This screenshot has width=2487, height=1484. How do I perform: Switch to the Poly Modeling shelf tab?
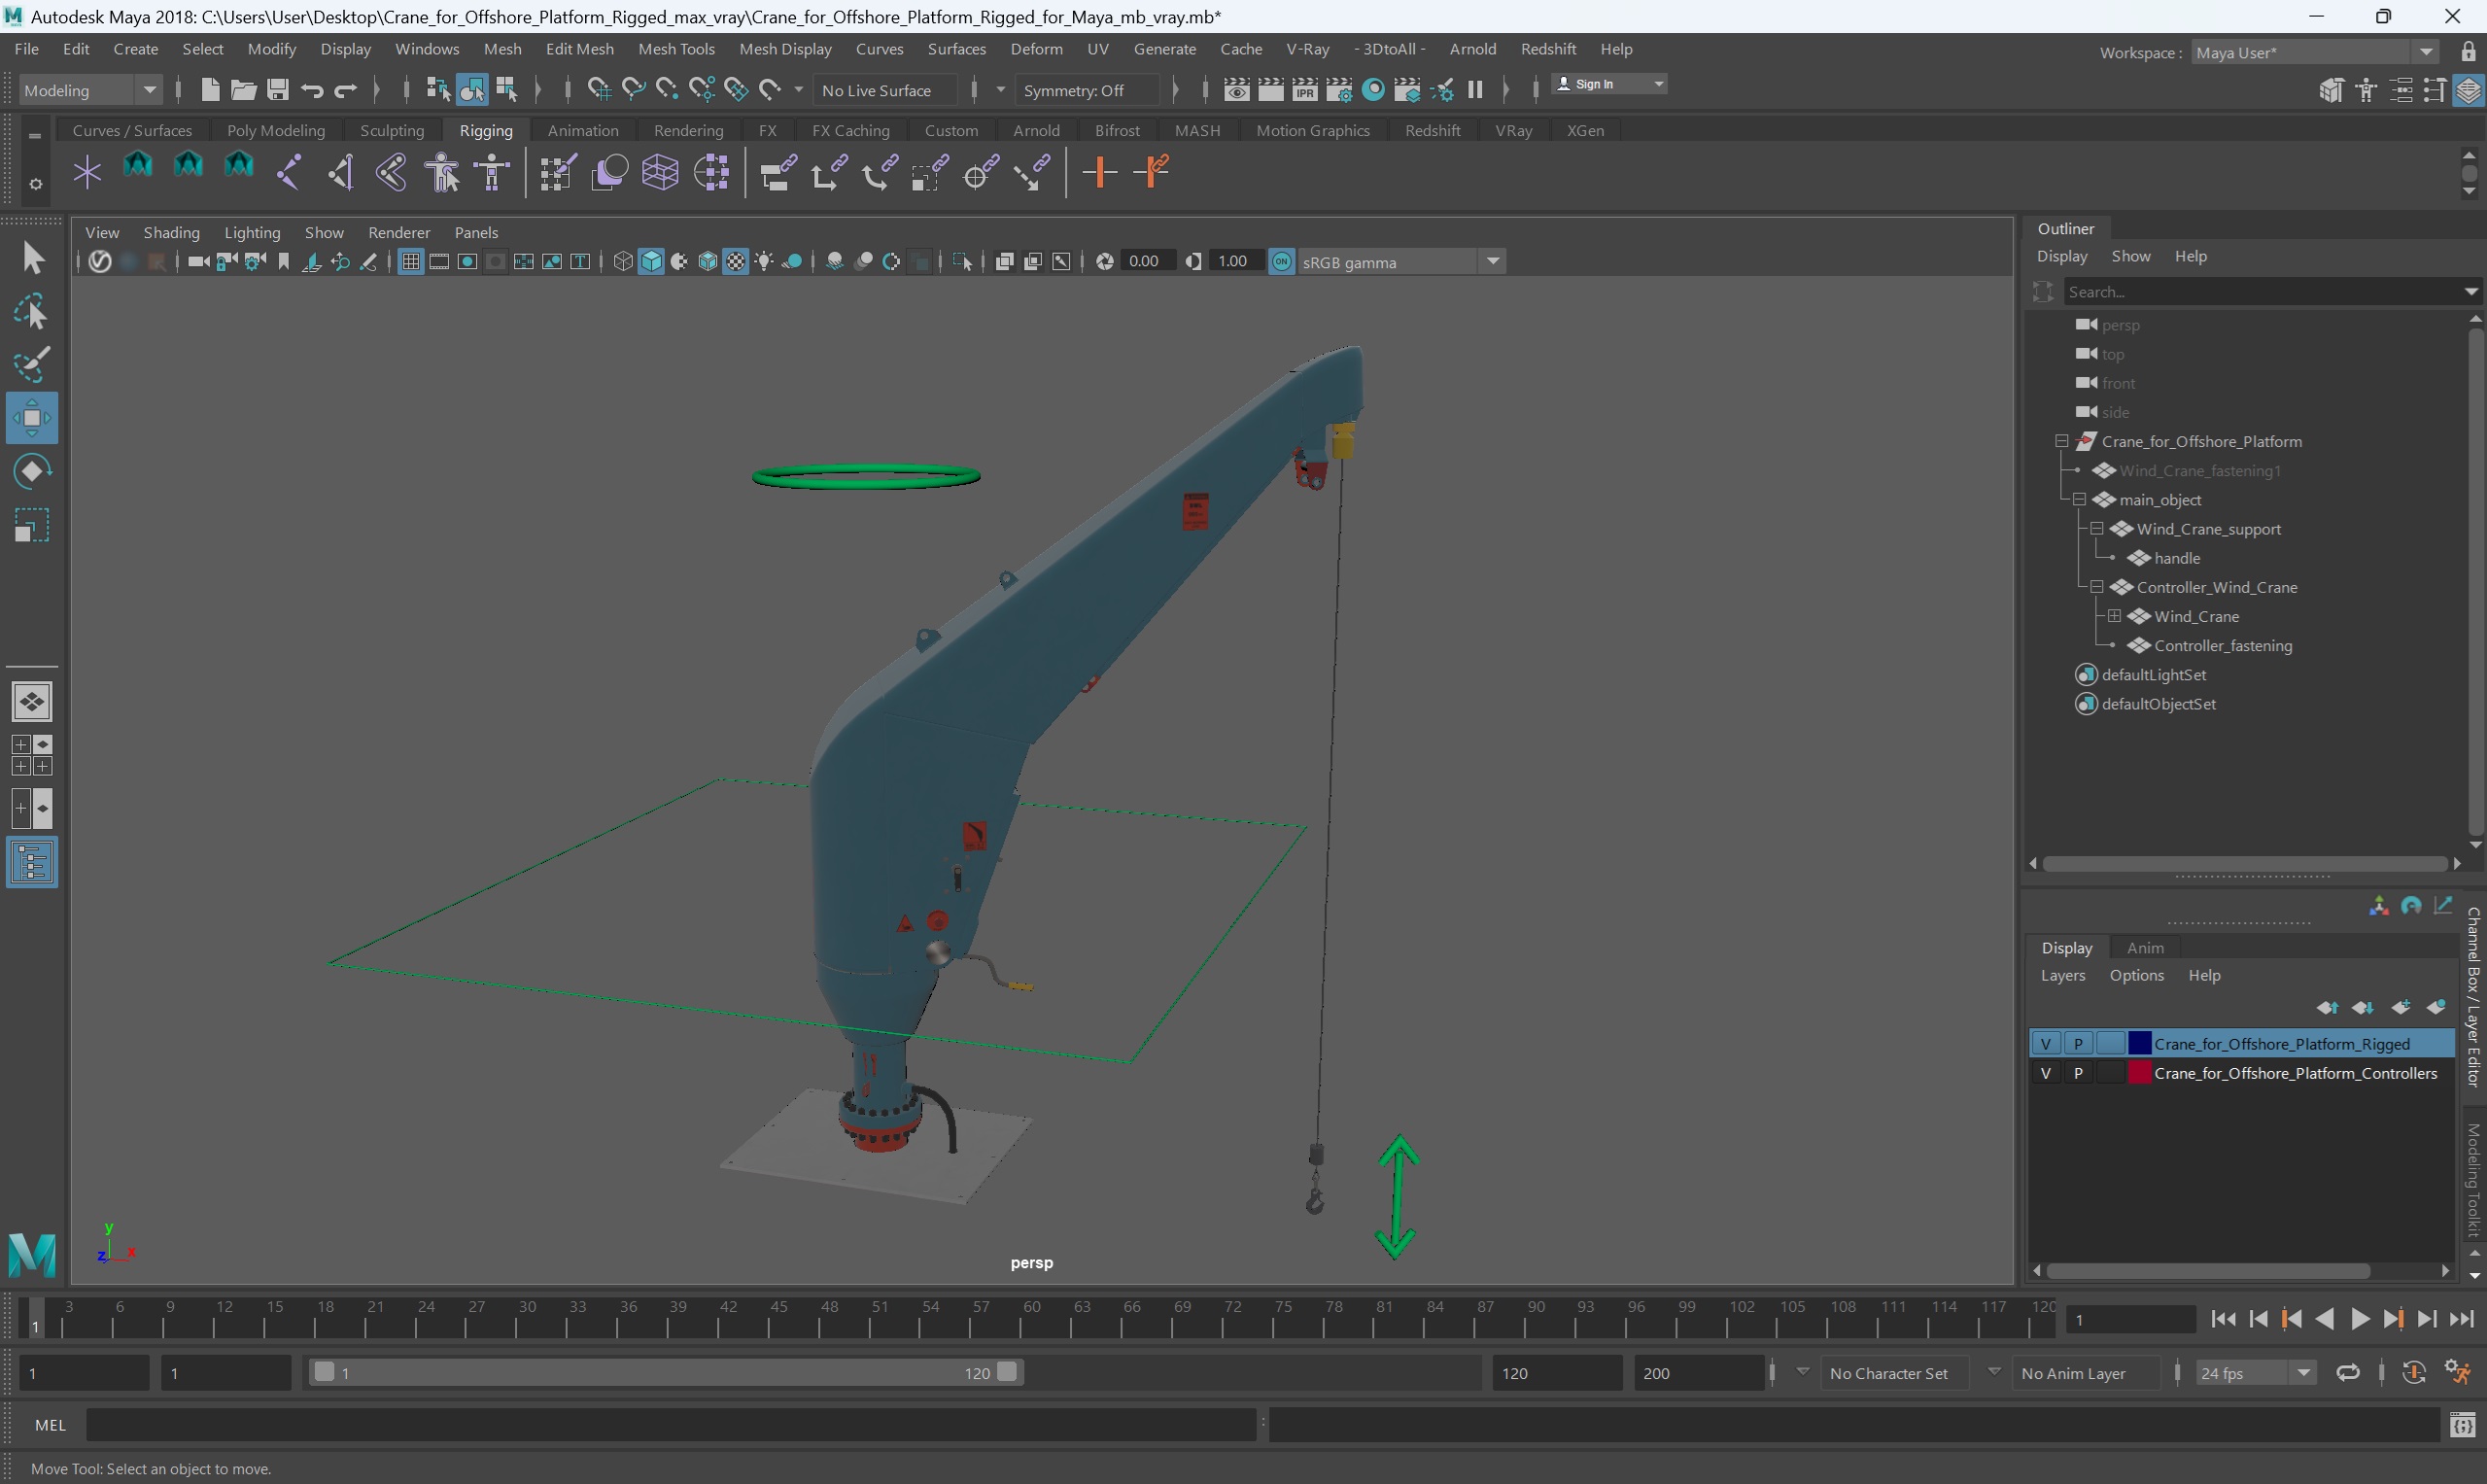(276, 130)
